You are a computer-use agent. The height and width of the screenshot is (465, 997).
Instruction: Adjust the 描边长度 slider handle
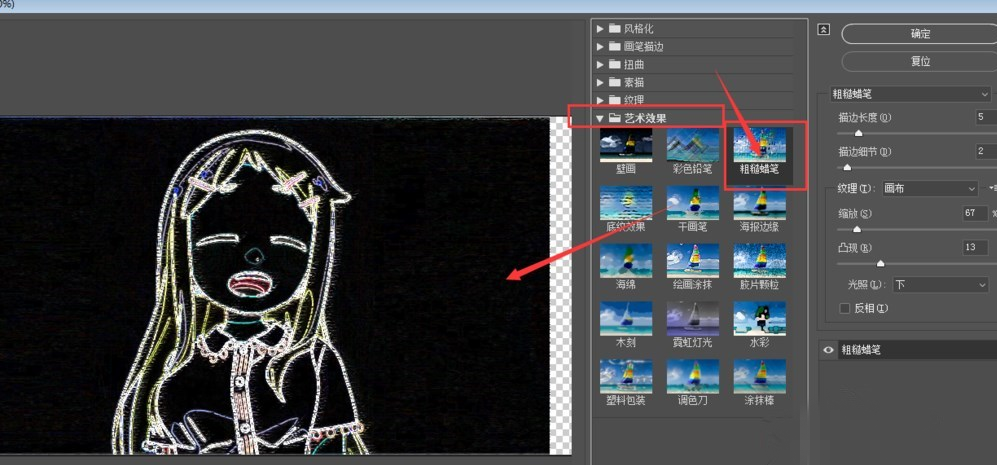tap(858, 133)
